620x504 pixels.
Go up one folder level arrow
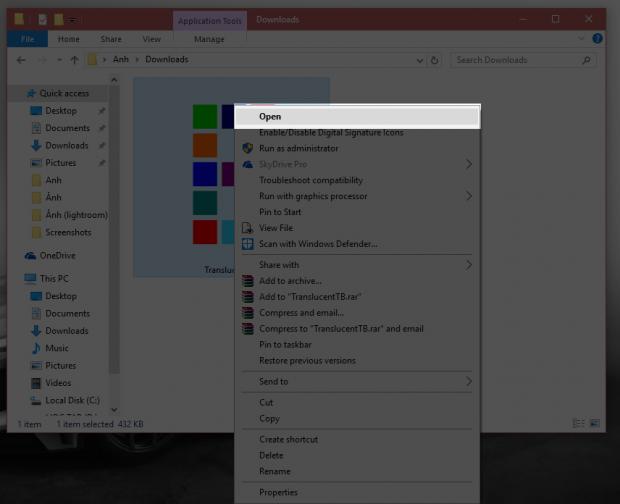click(74, 60)
